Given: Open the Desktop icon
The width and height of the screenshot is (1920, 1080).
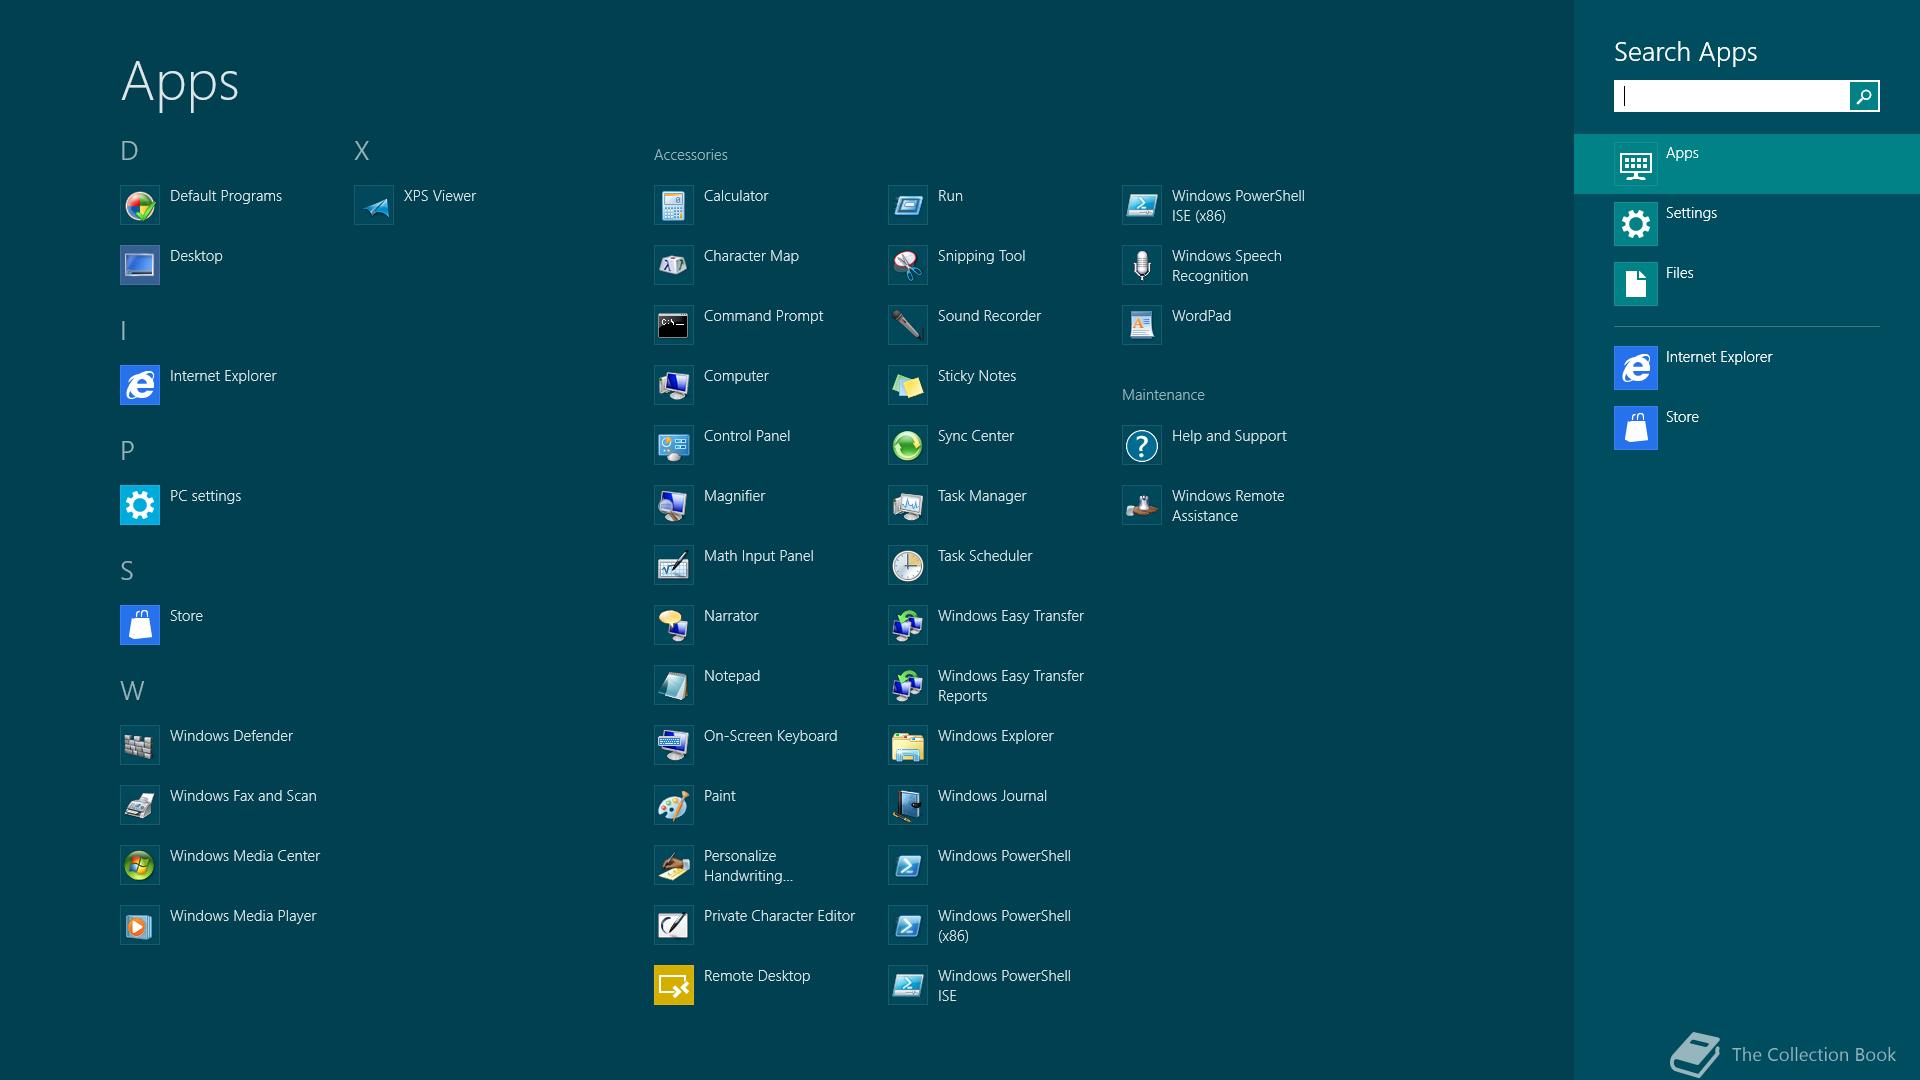Looking at the screenshot, I should point(139,265).
